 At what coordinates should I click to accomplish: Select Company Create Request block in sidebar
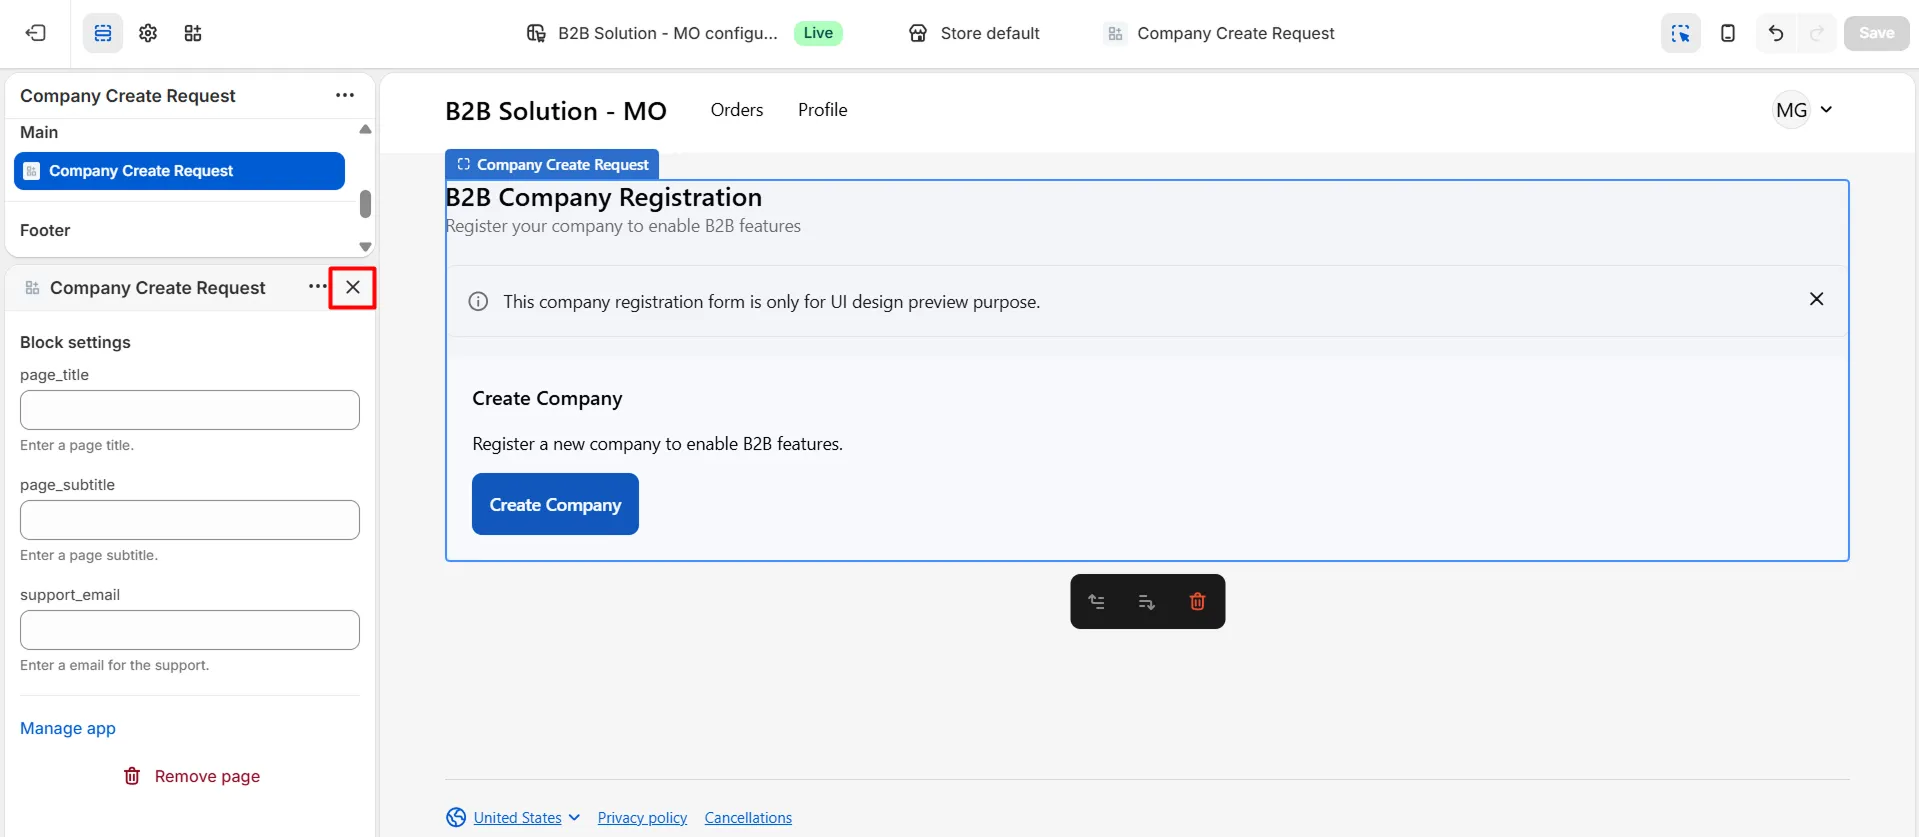[180, 171]
